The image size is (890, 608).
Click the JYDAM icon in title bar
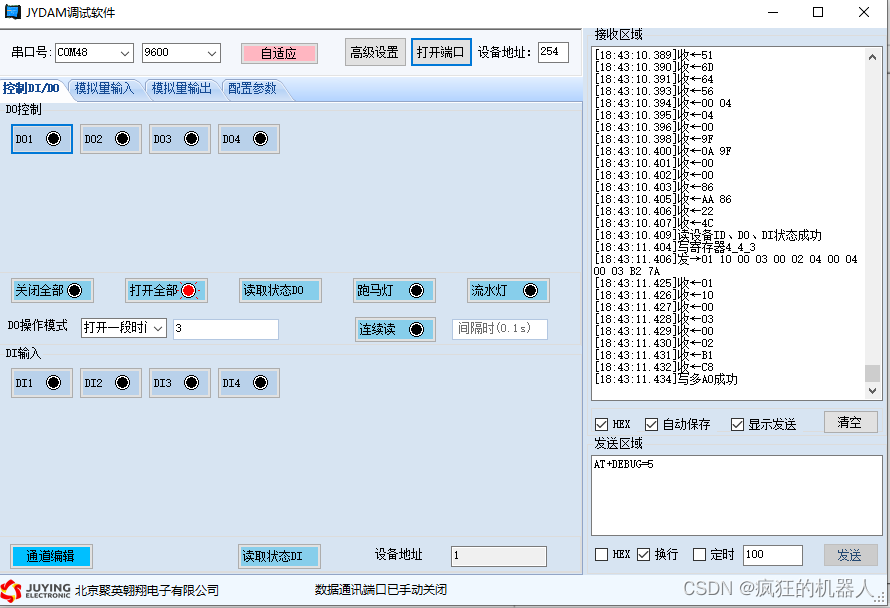(x=13, y=13)
